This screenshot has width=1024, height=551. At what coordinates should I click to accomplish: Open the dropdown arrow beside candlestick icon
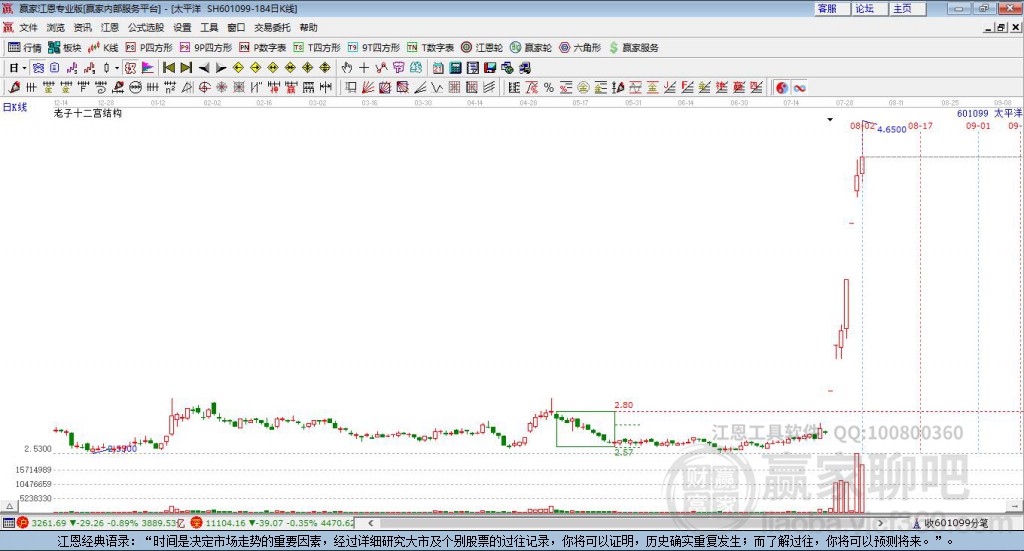click(117, 68)
